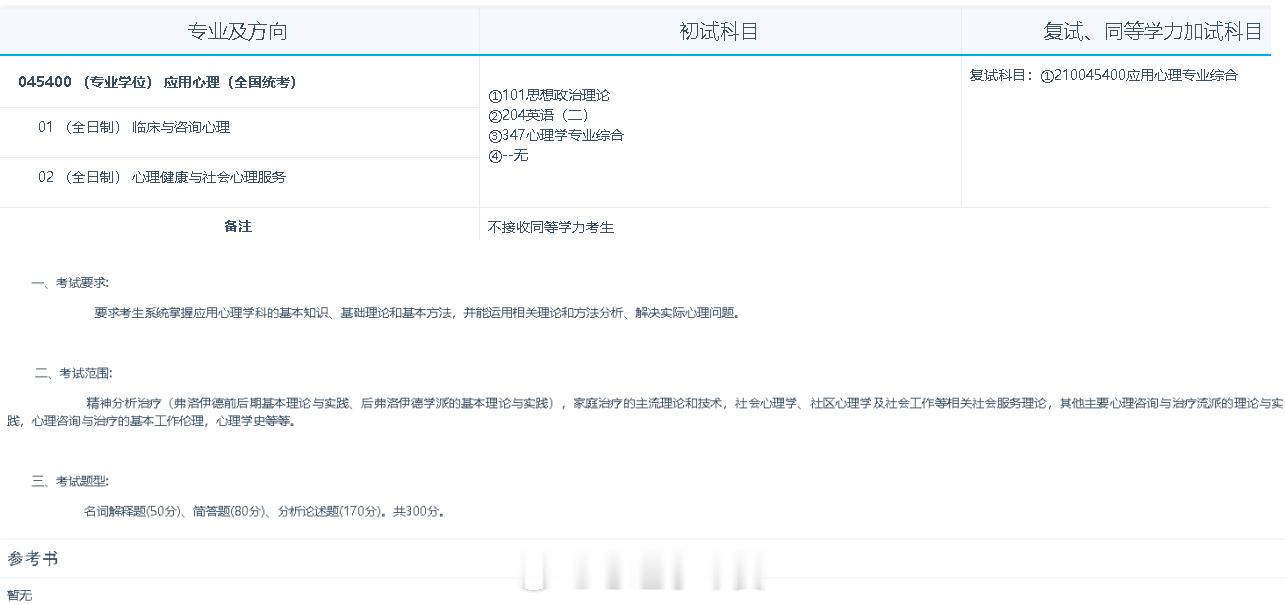
Task: Click the 参考书 section heading
Action: (x=33, y=558)
